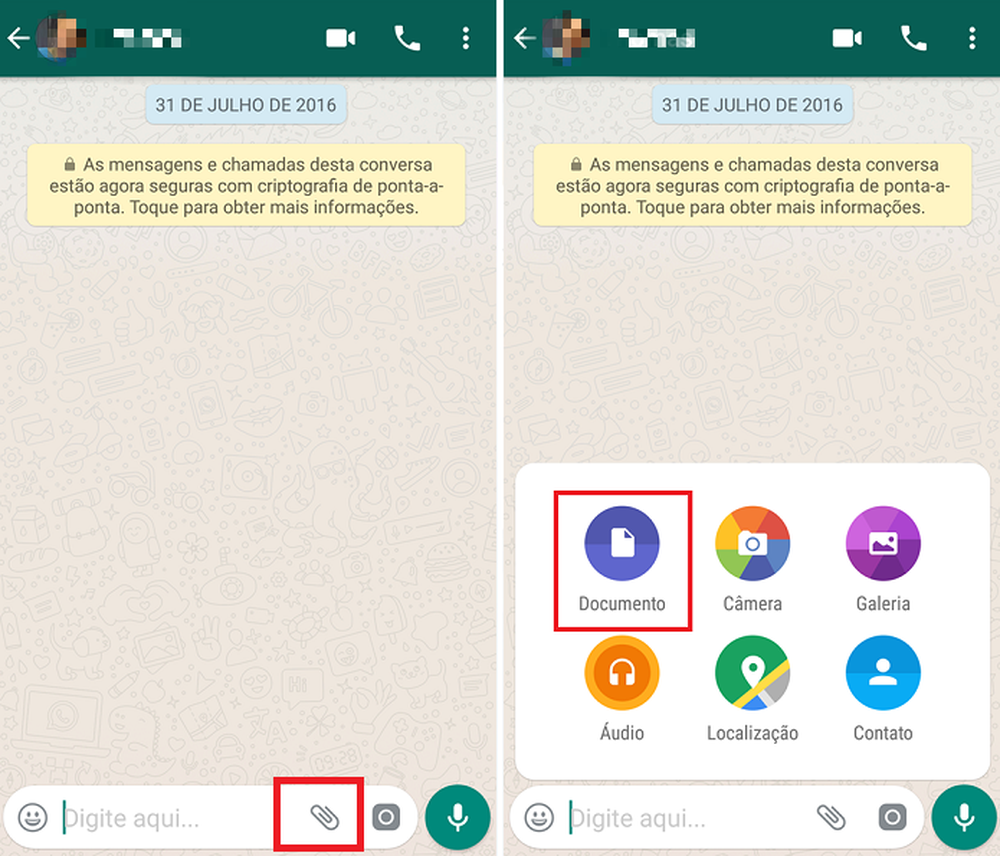Select the Câmera attachment option
1000x856 pixels.
(753, 559)
